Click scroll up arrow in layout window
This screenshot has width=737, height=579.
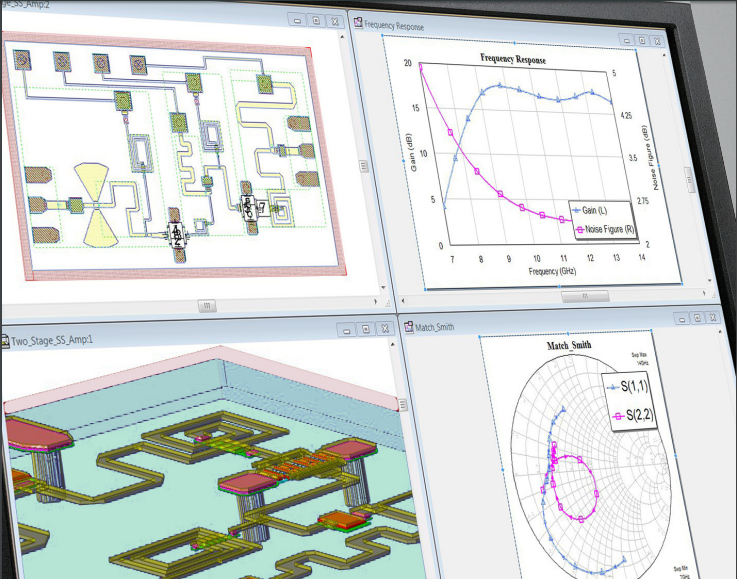click(x=343, y=36)
